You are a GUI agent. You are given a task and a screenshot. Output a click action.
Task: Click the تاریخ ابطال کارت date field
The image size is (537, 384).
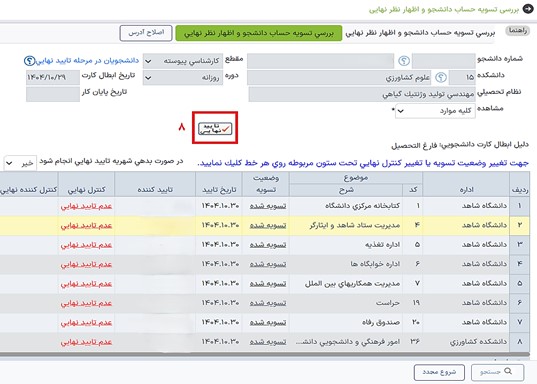[x=53, y=77]
